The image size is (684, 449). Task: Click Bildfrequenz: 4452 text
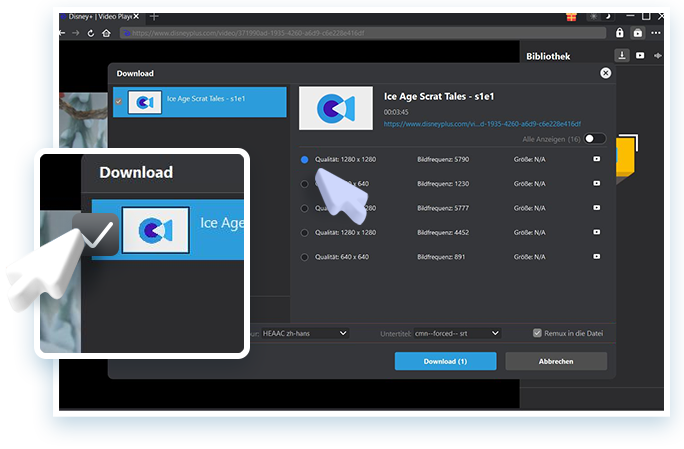click(443, 233)
